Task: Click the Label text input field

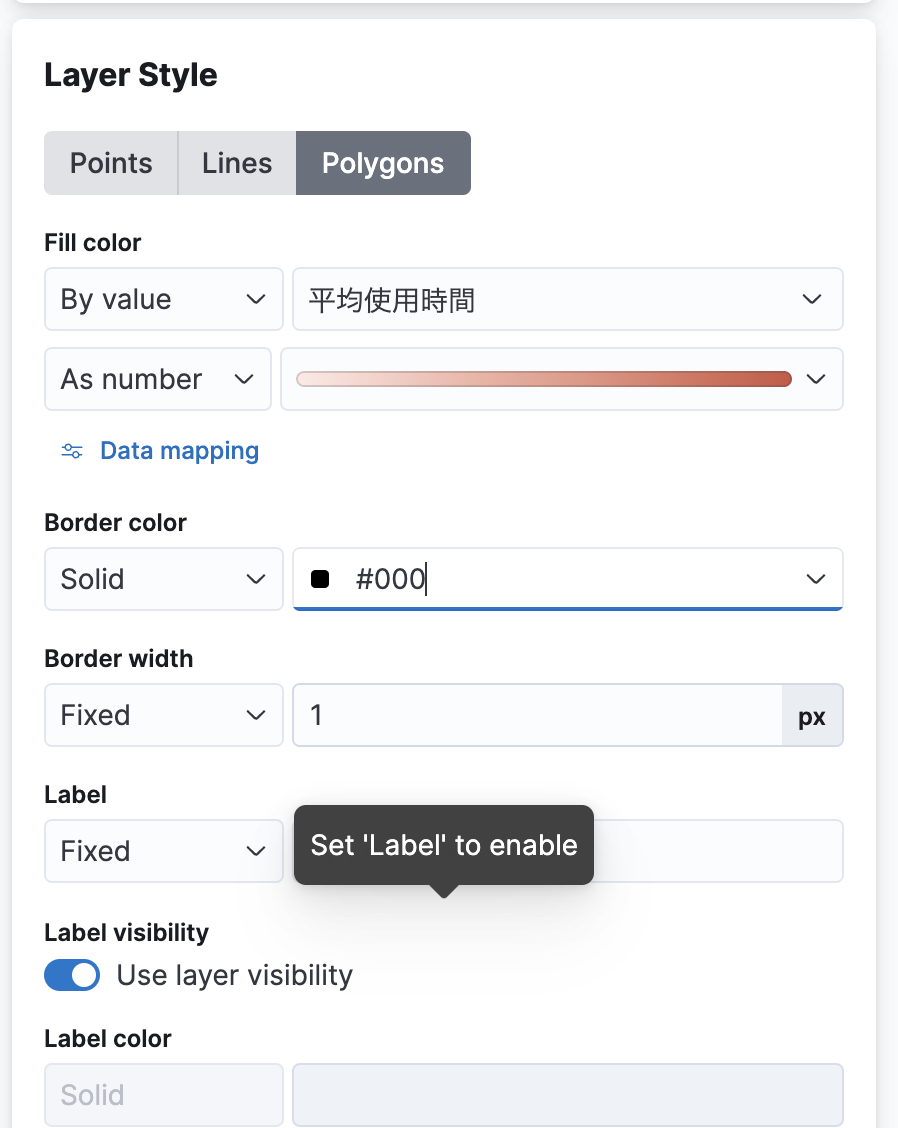Action: click(x=720, y=851)
